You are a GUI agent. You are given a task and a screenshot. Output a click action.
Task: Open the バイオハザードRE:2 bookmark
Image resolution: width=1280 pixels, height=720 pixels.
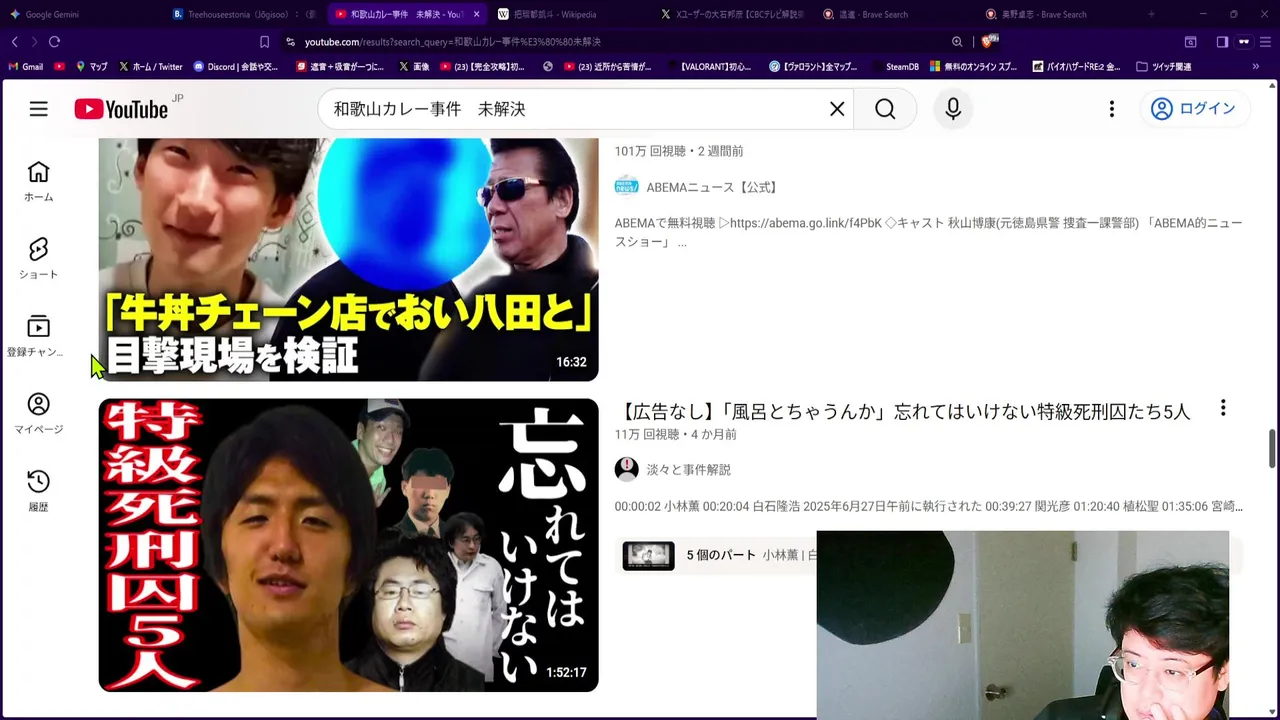pos(1075,67)
